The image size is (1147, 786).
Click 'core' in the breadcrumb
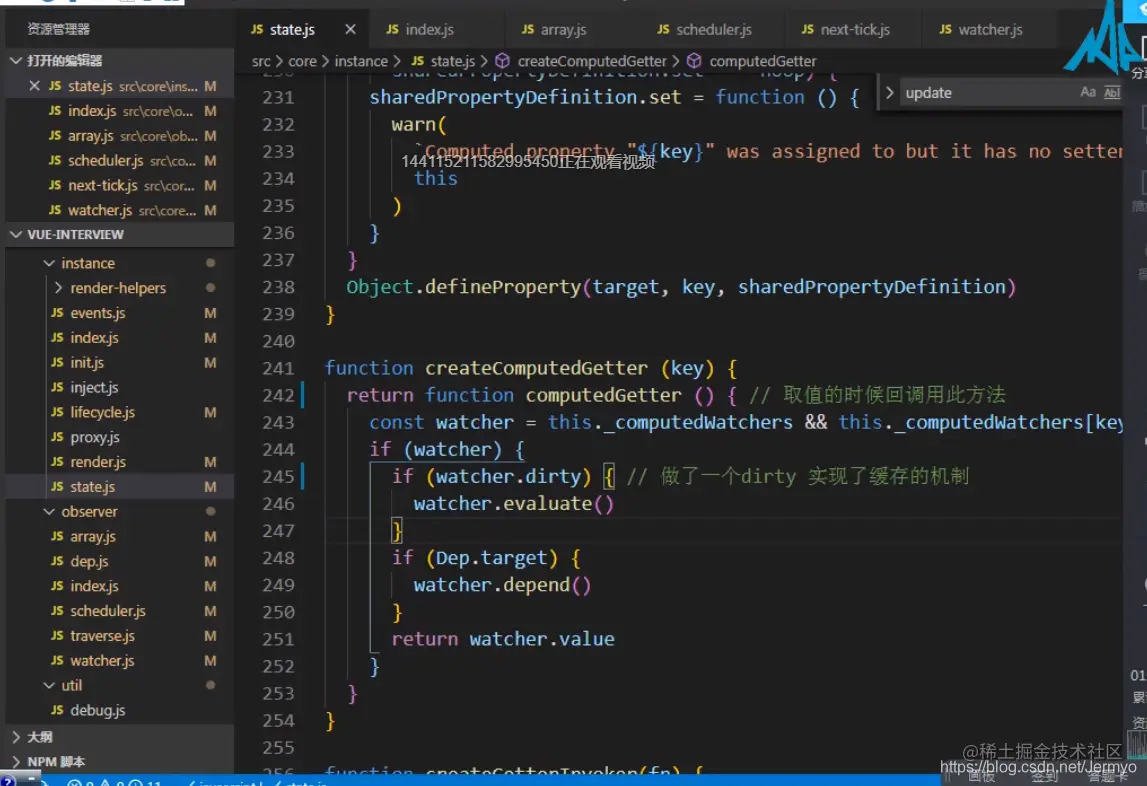[302, 61]
